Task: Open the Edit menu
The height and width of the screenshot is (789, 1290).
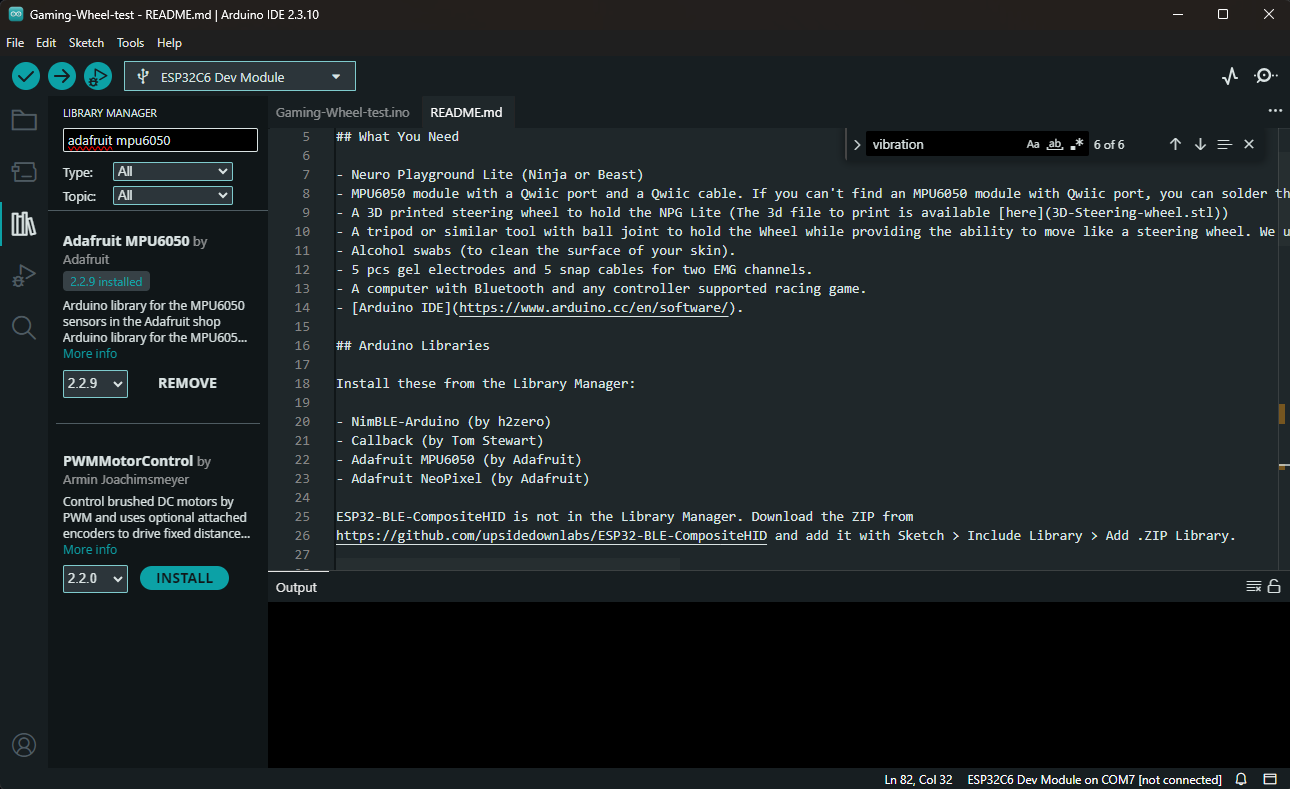Action: click(x=46, y=43)
